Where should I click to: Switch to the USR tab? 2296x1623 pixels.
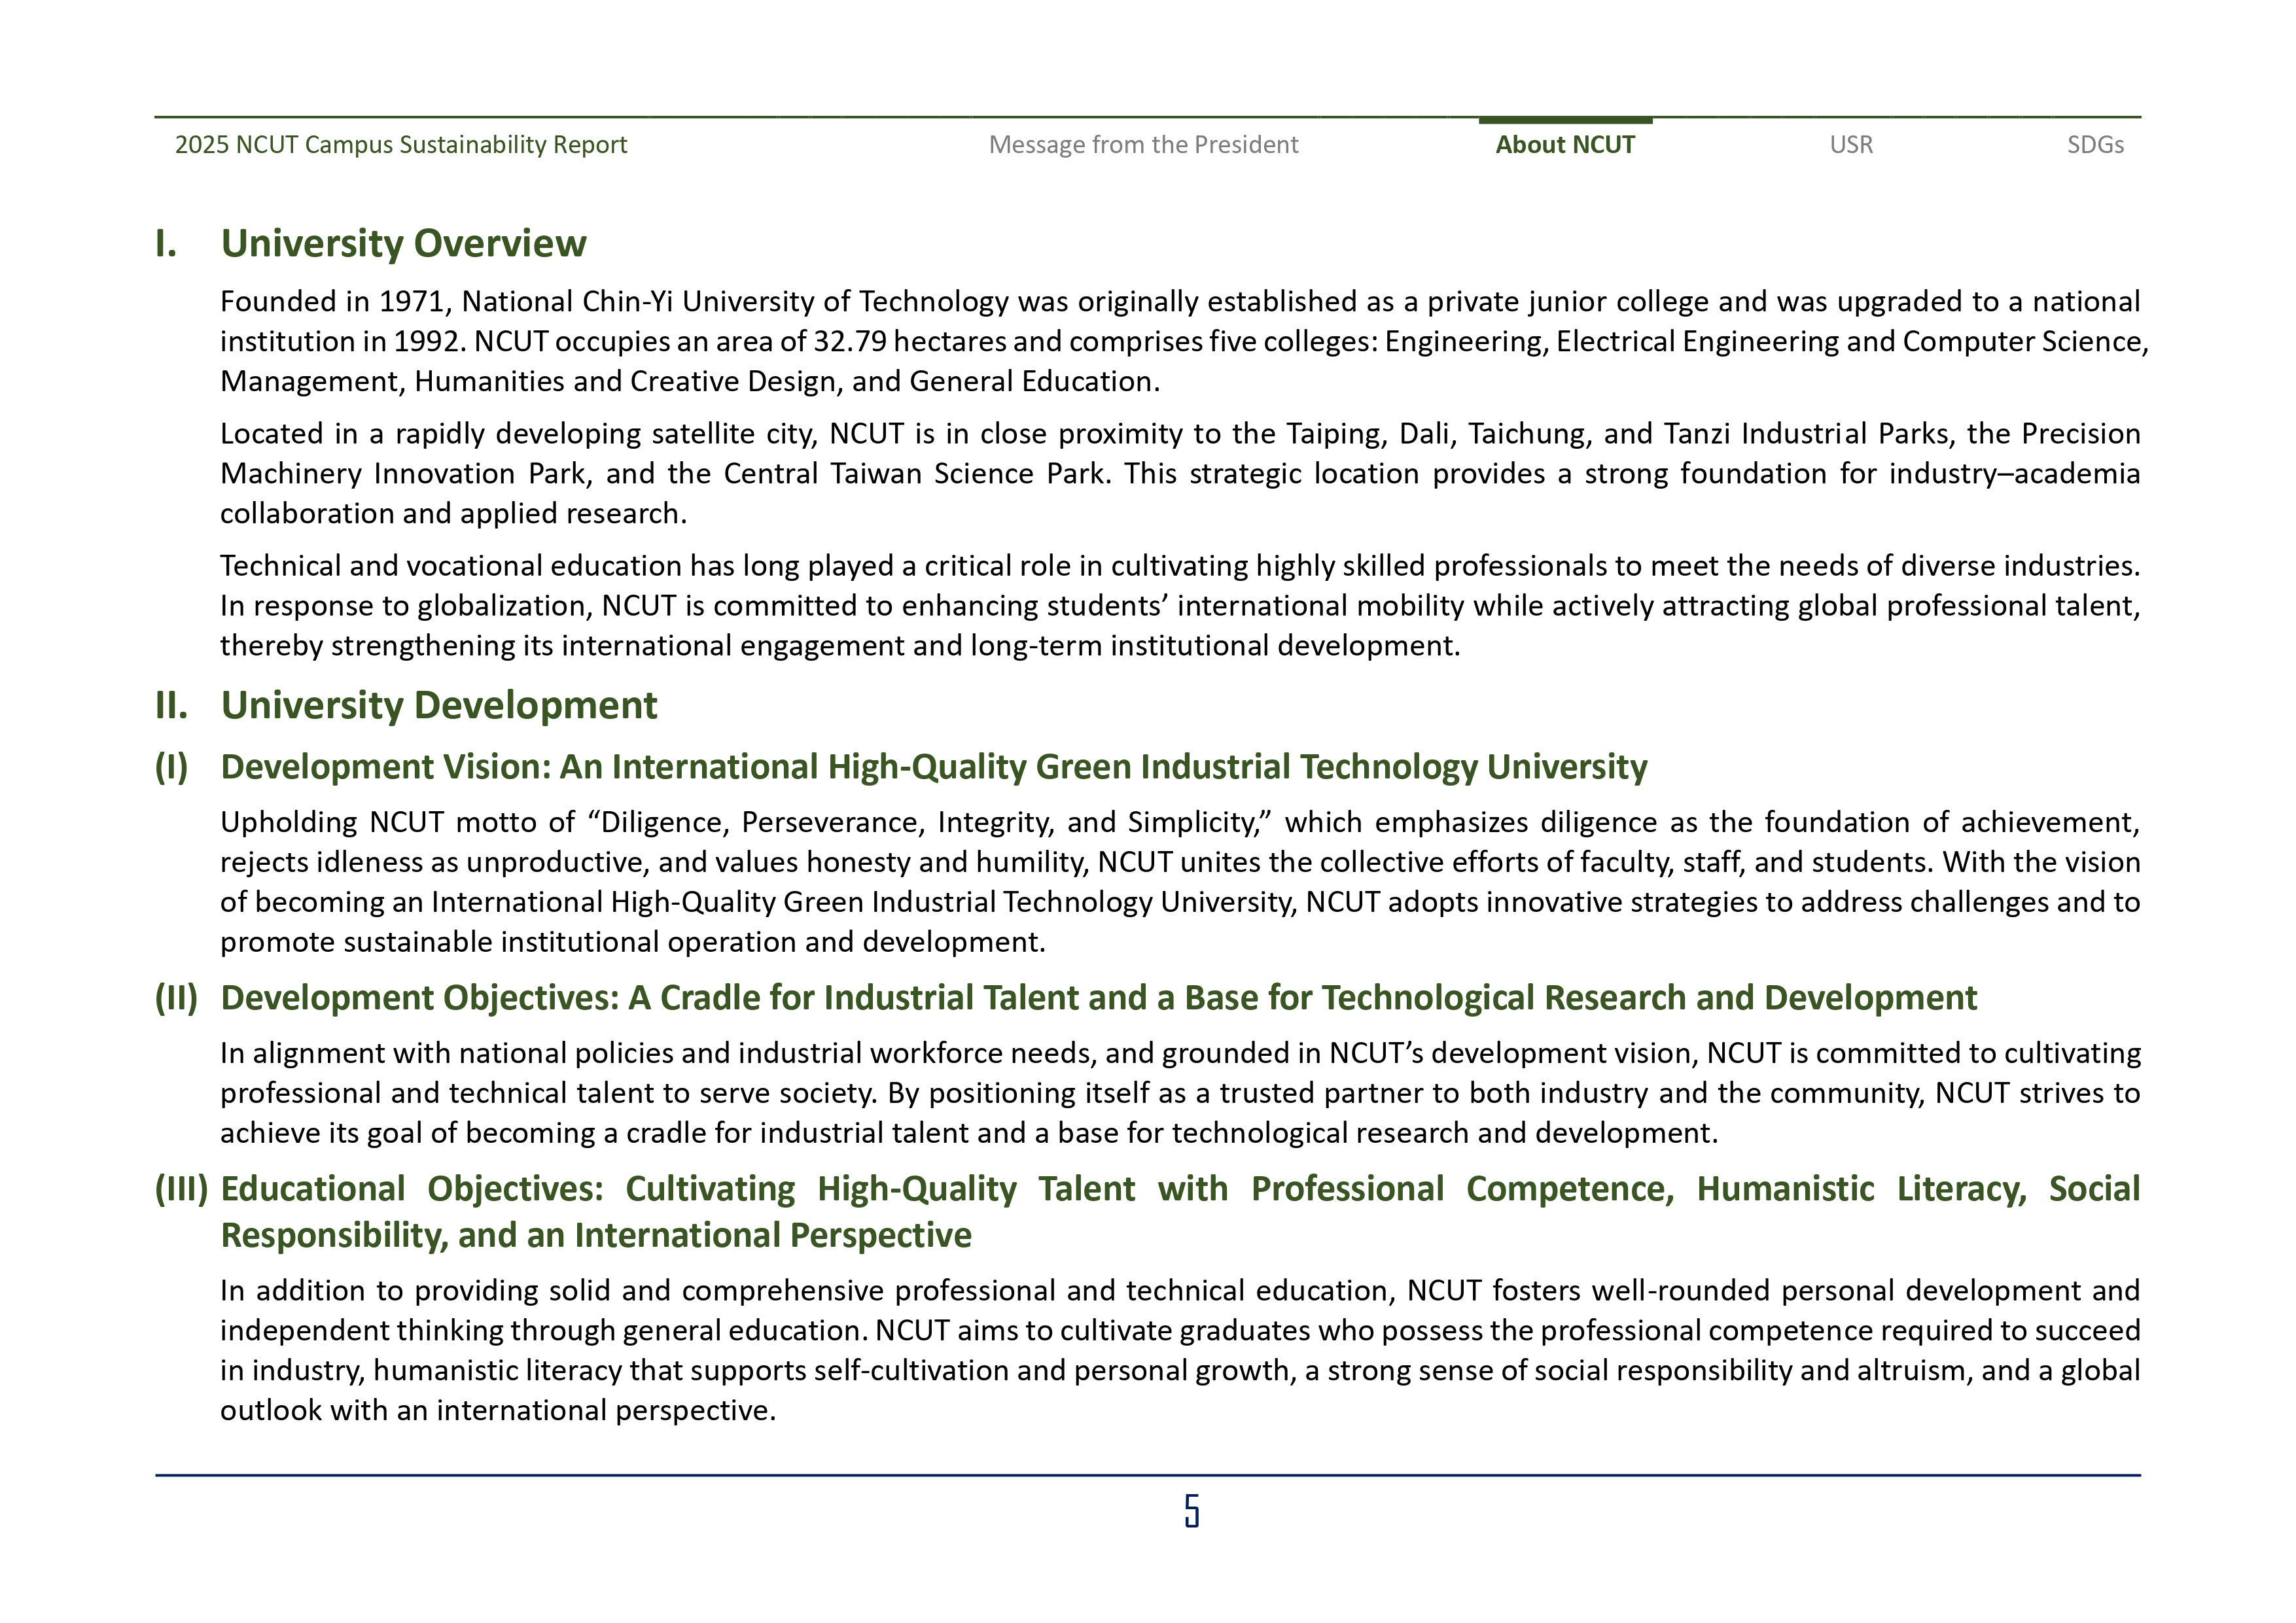(1851, 145)
